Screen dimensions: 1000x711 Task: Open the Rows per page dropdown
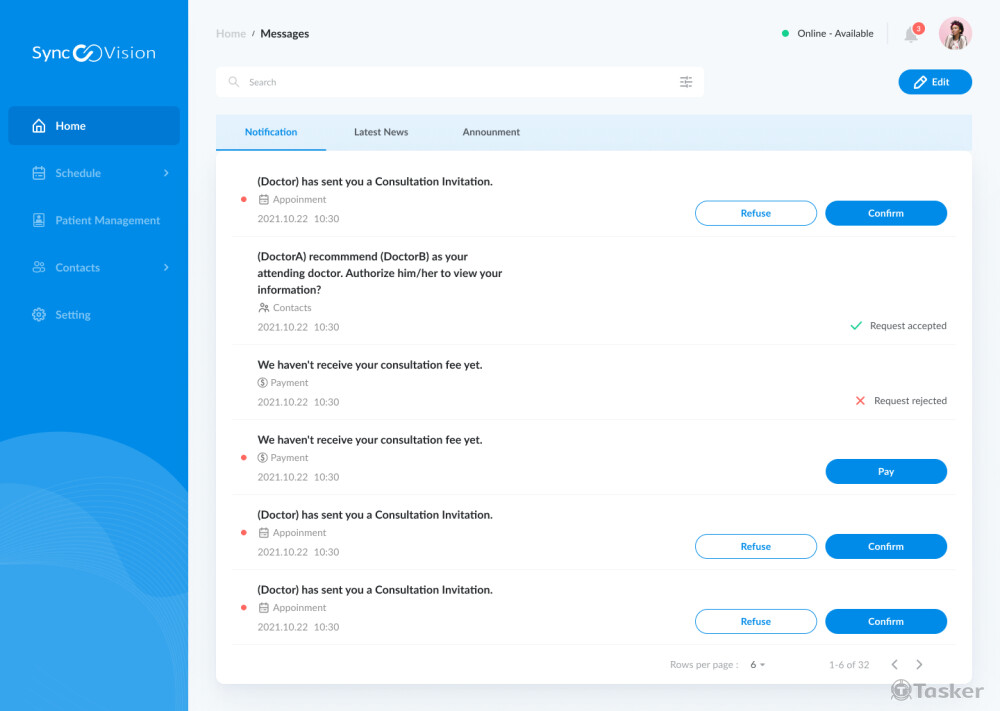click(758, 665)
